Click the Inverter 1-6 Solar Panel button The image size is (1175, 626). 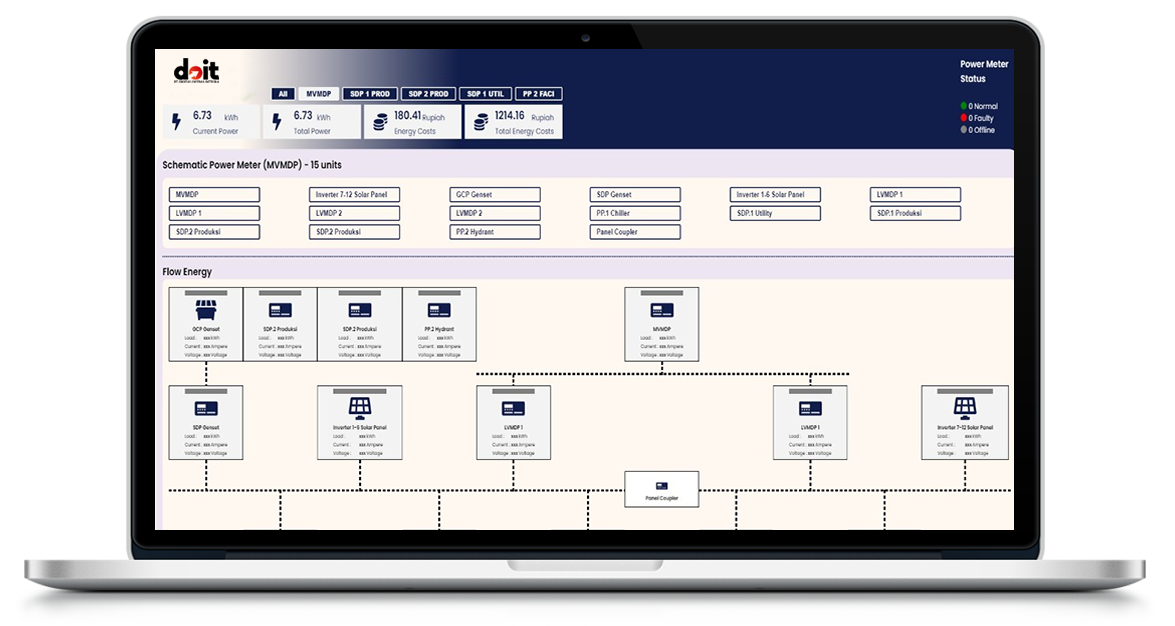pyautogui.click(x=776, y=195)
